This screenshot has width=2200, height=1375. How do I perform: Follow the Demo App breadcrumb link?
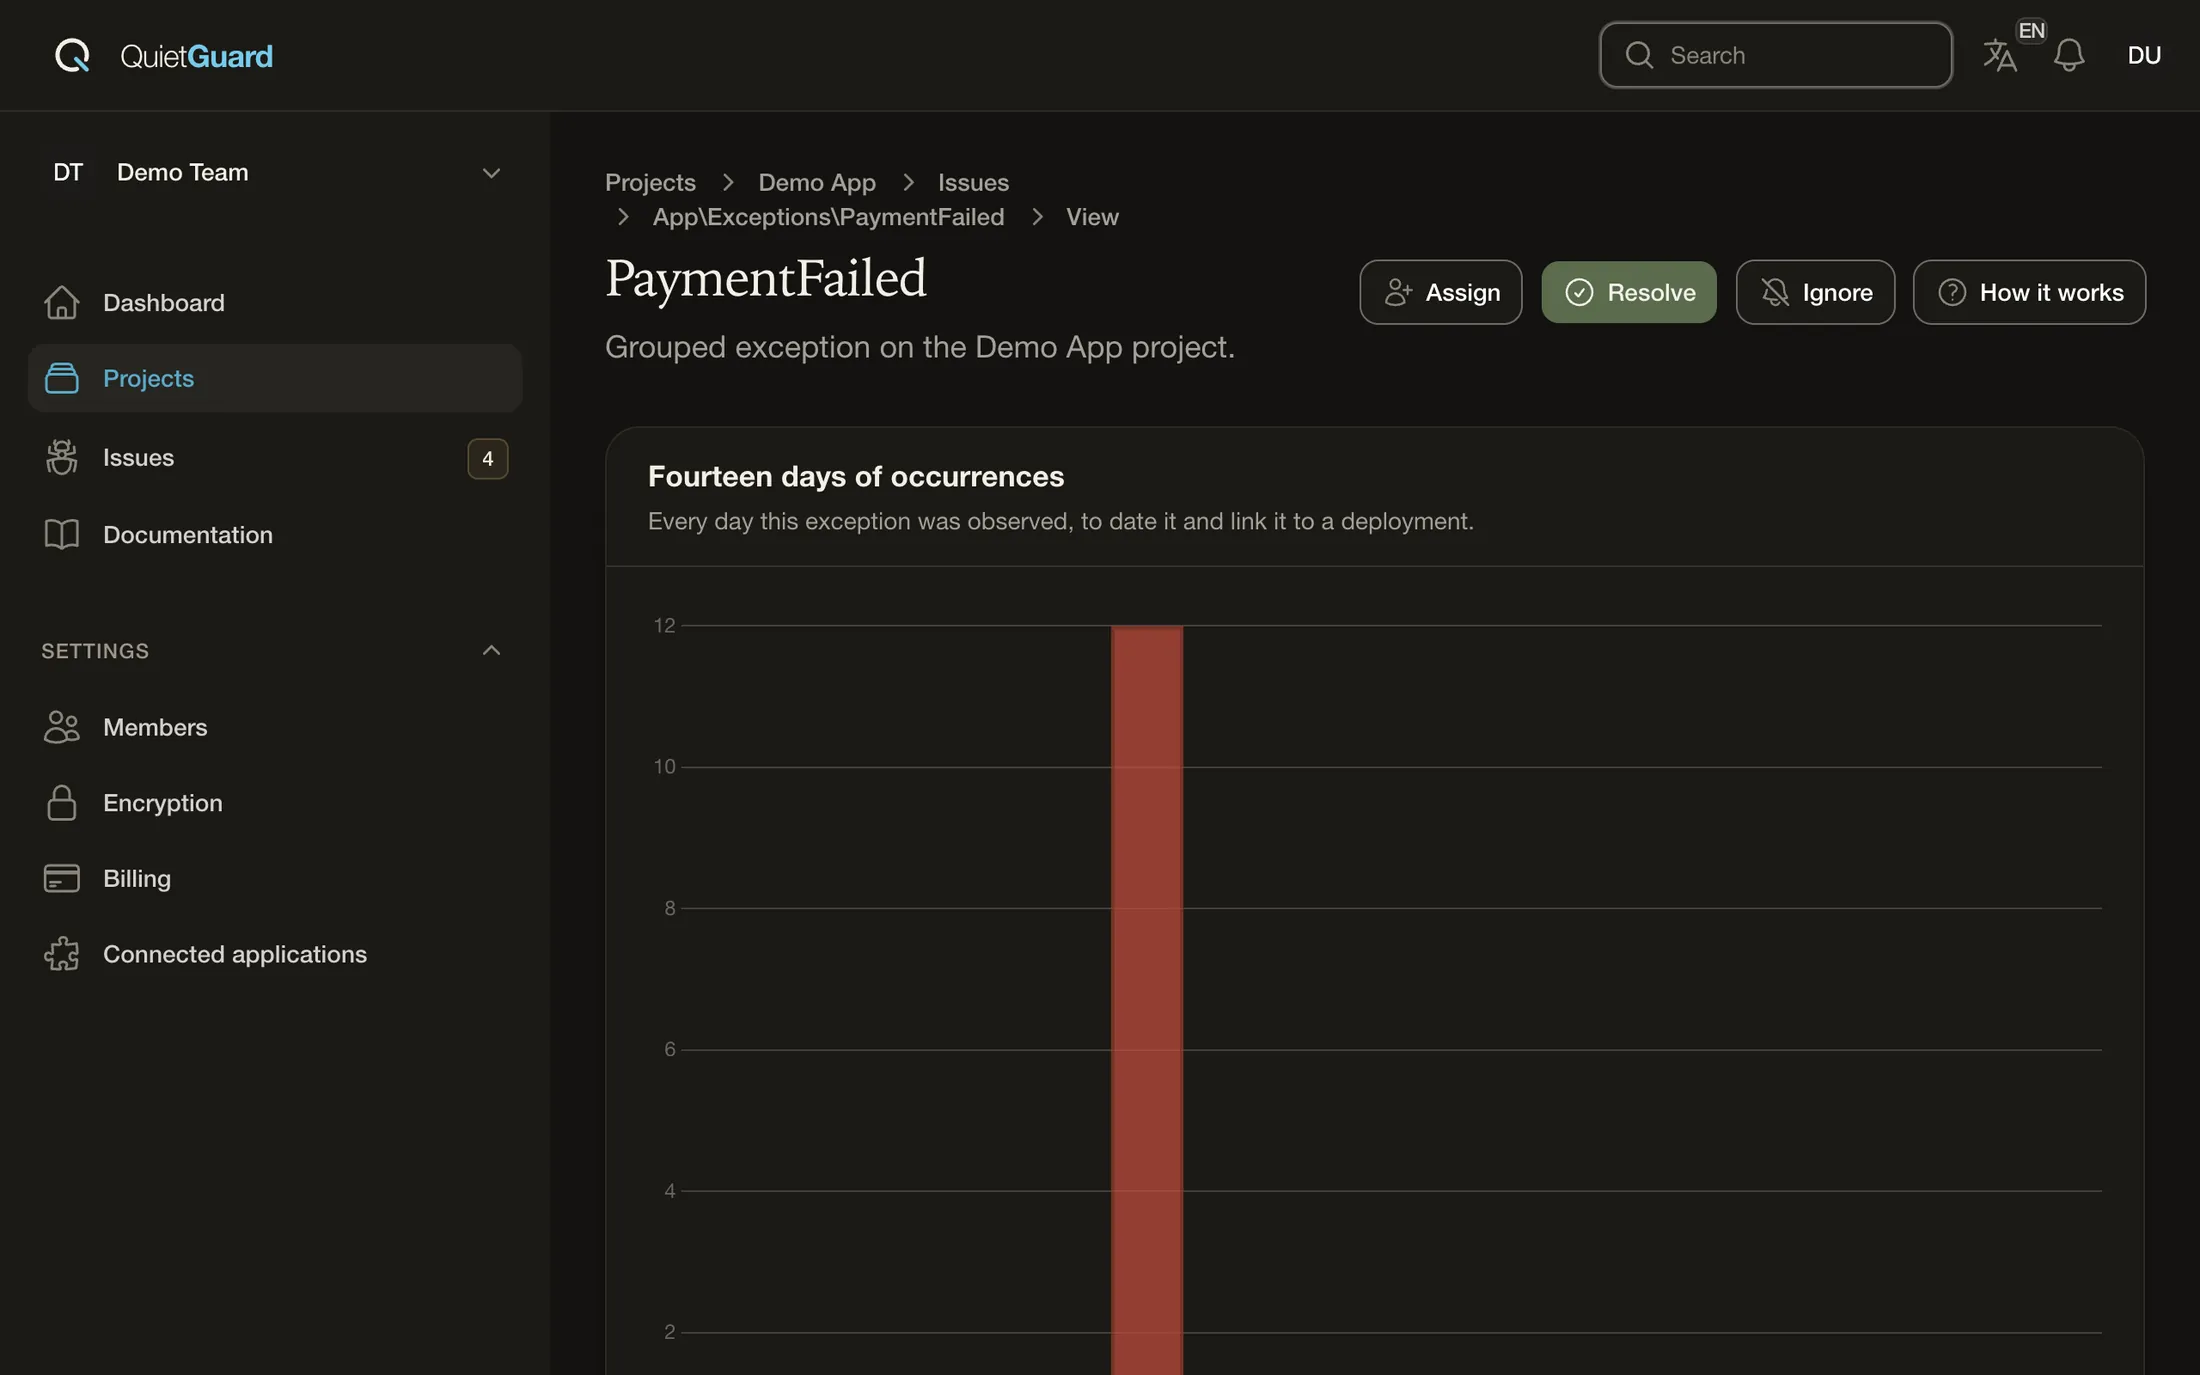click(x=816, y=182)
